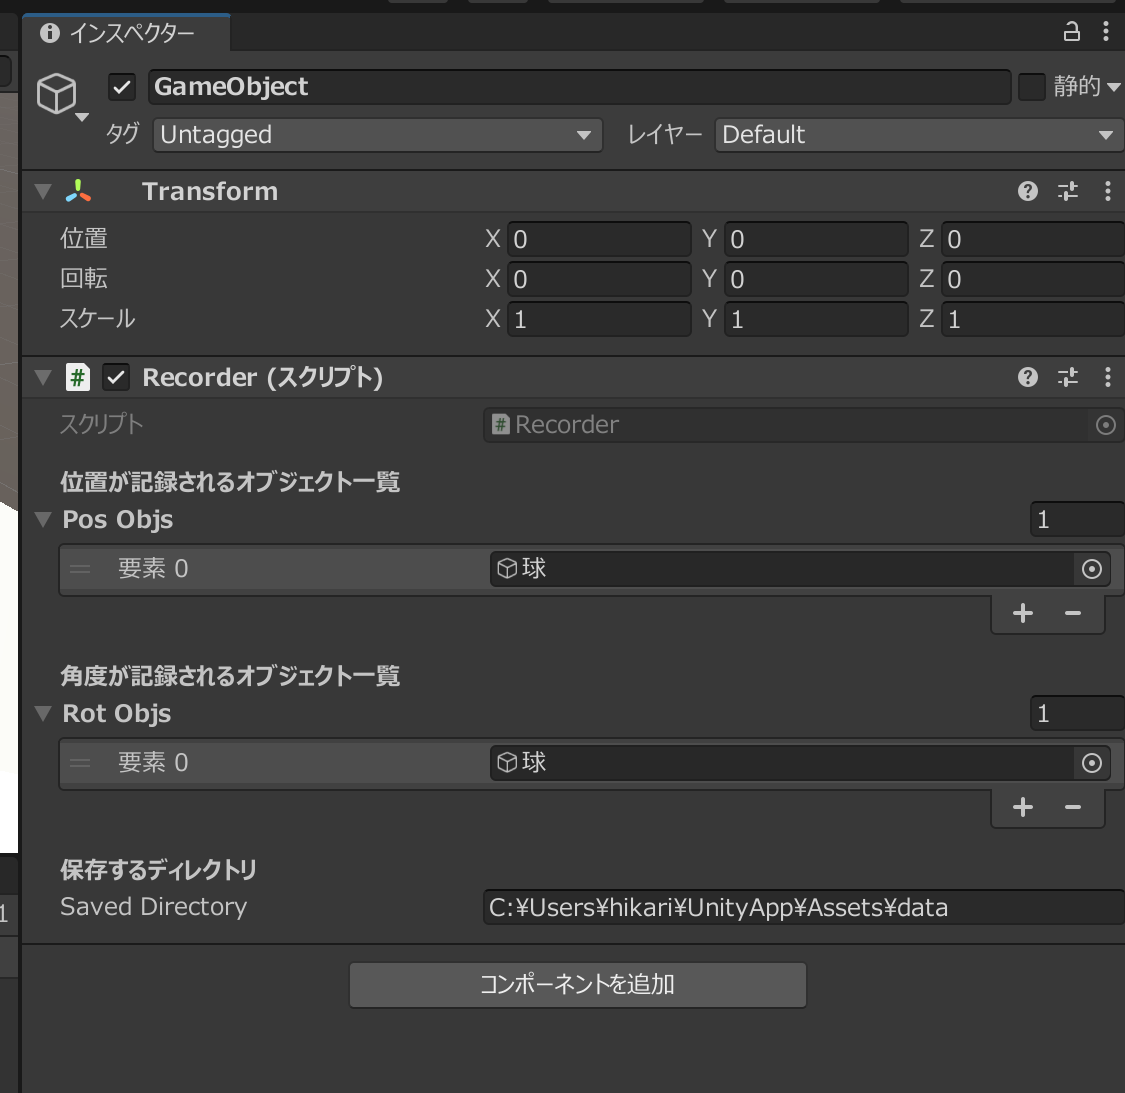Collapse the Pos Objs foldout

[41, 519]
